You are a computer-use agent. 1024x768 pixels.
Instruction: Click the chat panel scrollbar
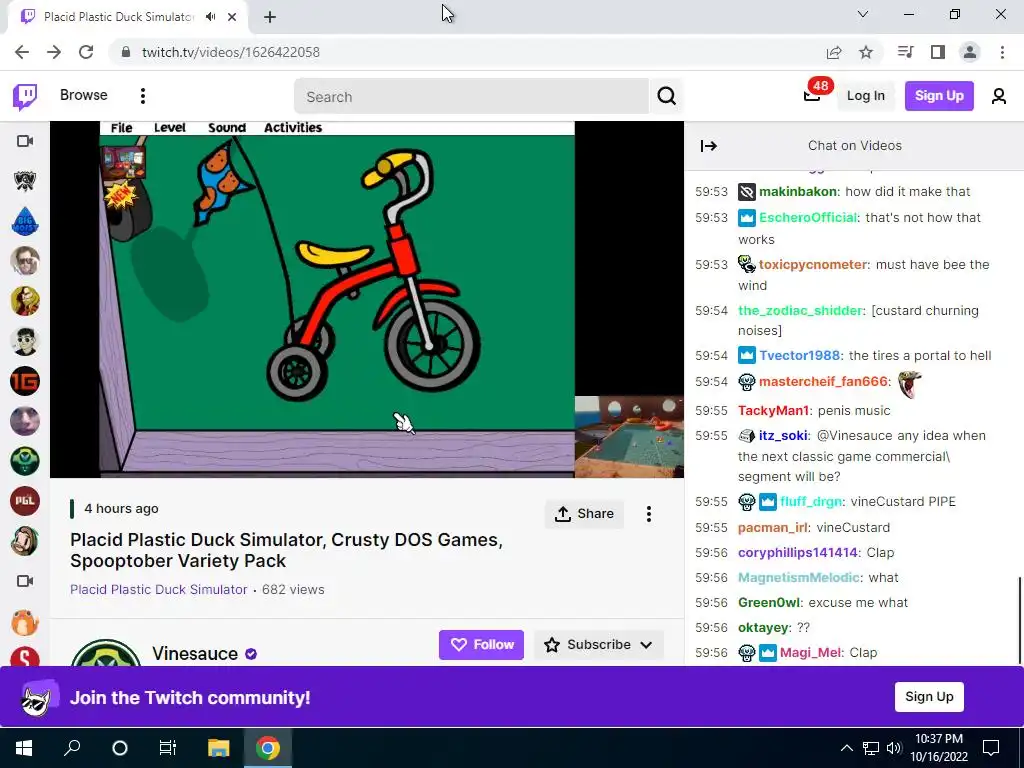(x=1019, y=618)
